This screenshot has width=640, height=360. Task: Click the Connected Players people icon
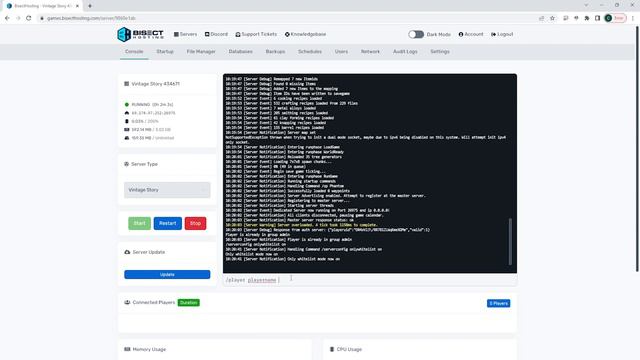pyautogui.click(x=127, y=302)
